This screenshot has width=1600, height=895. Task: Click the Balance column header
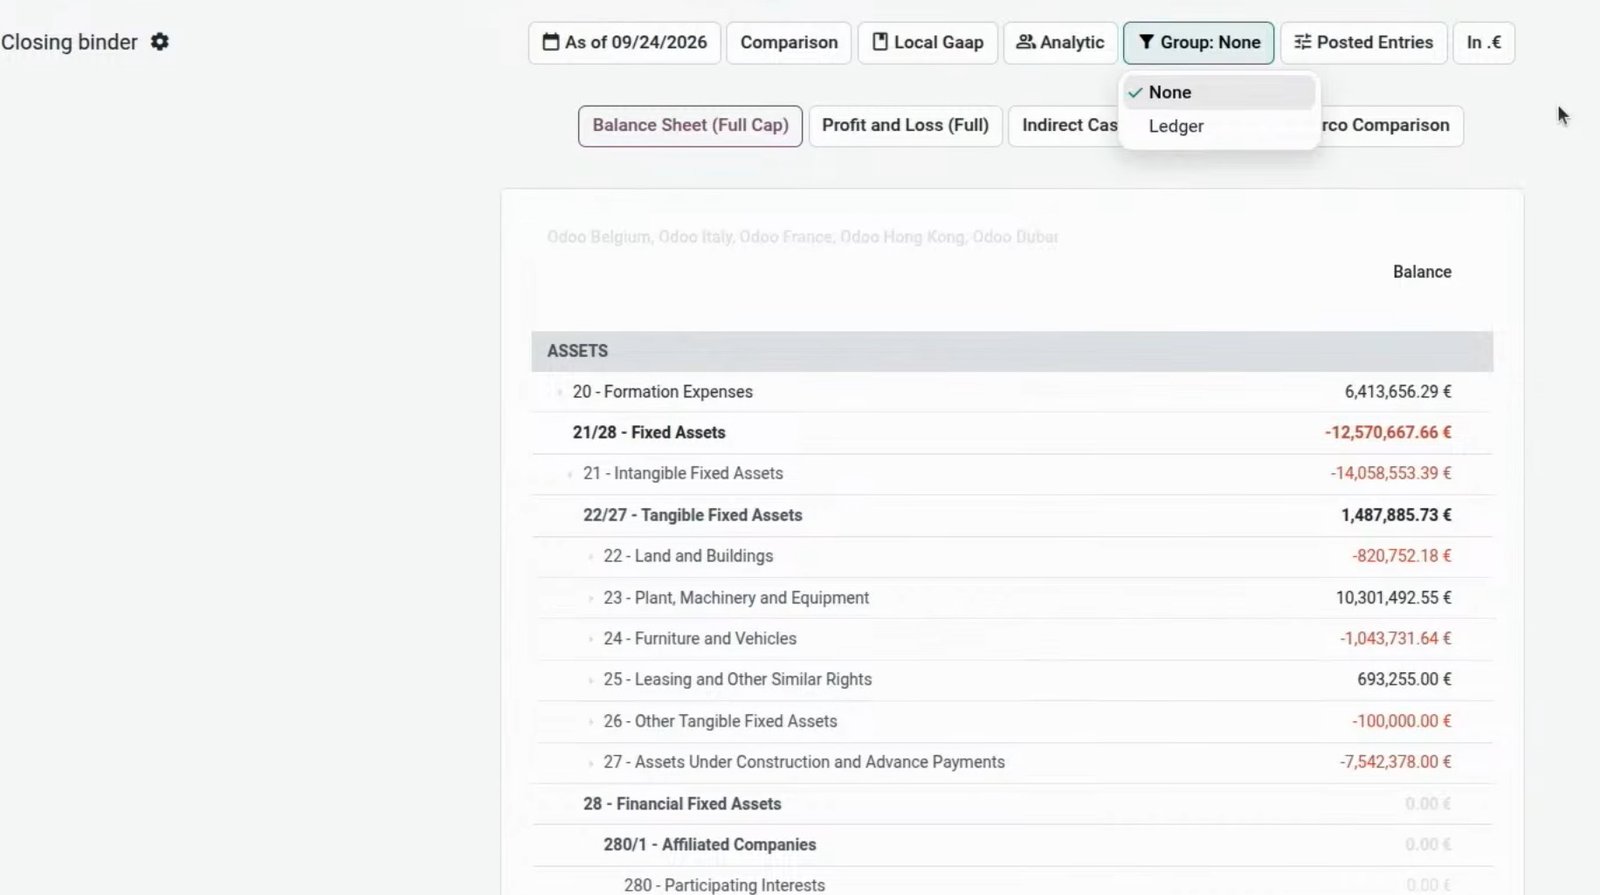(x=1422, y=272)
